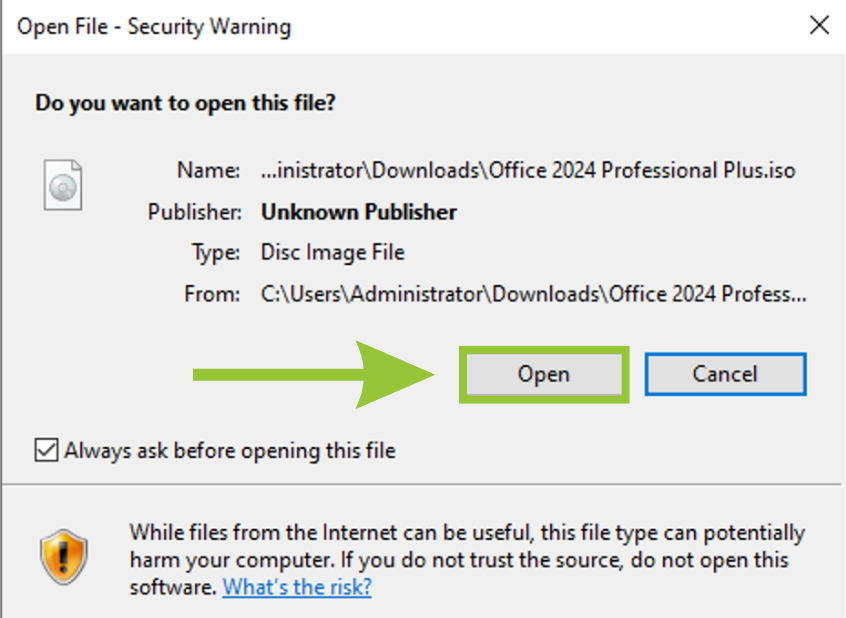The image size is (846, 618).
Task: Click the Office 2024 Professional Plus.iso file name
Action: tap(528, 170)
